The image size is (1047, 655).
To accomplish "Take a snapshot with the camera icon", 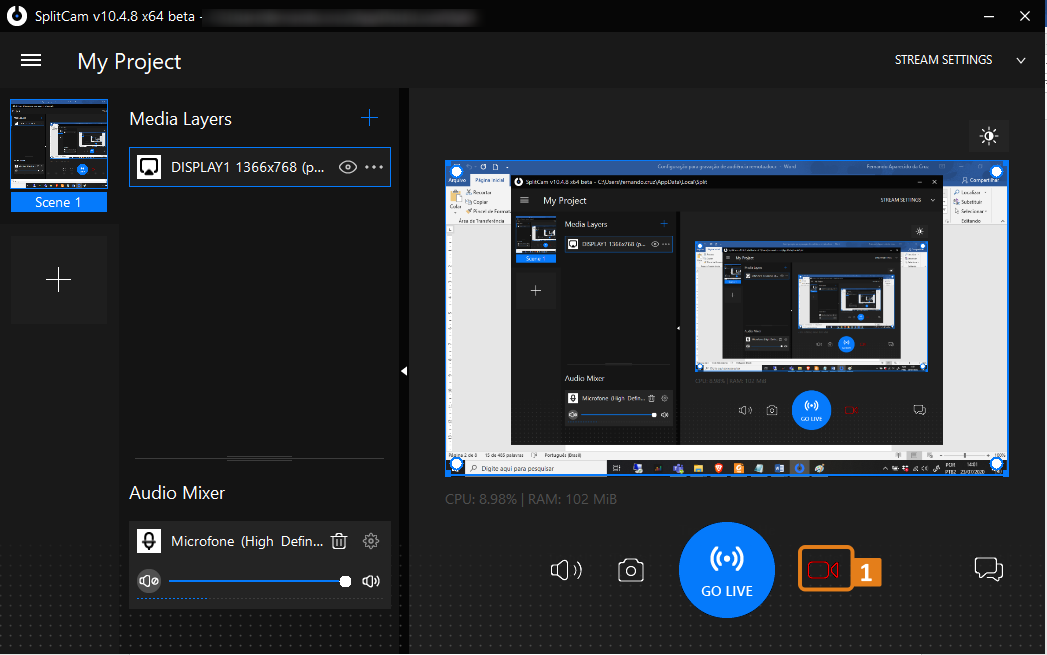I will pos(631,570).
